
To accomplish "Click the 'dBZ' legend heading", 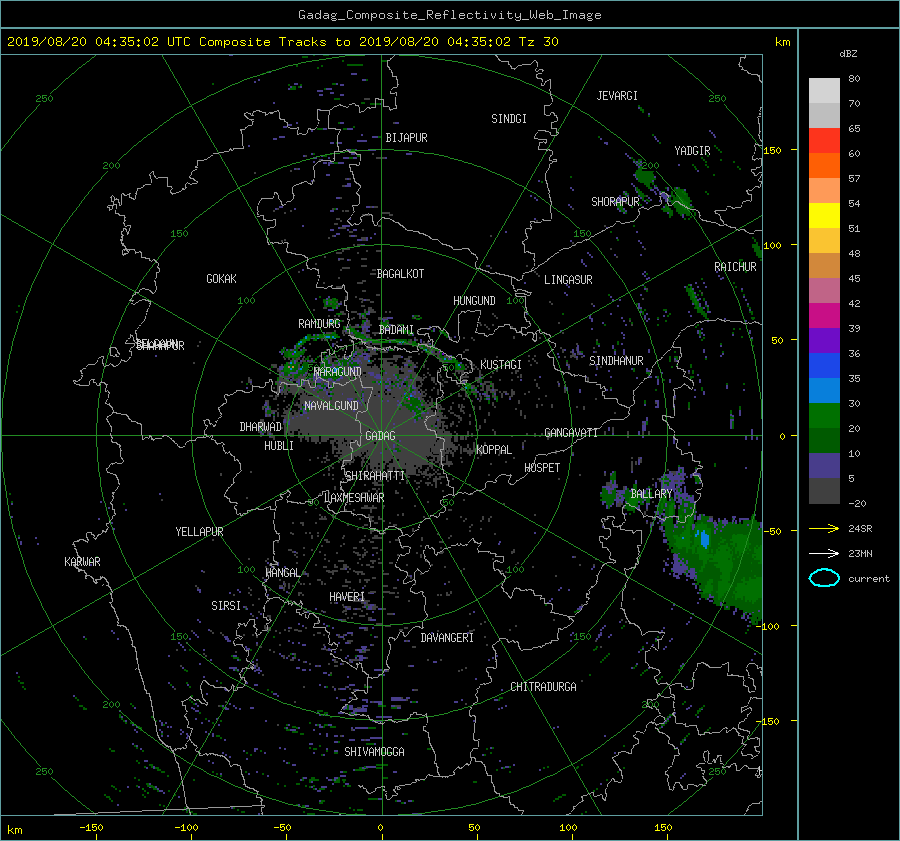I will point(848,54).
